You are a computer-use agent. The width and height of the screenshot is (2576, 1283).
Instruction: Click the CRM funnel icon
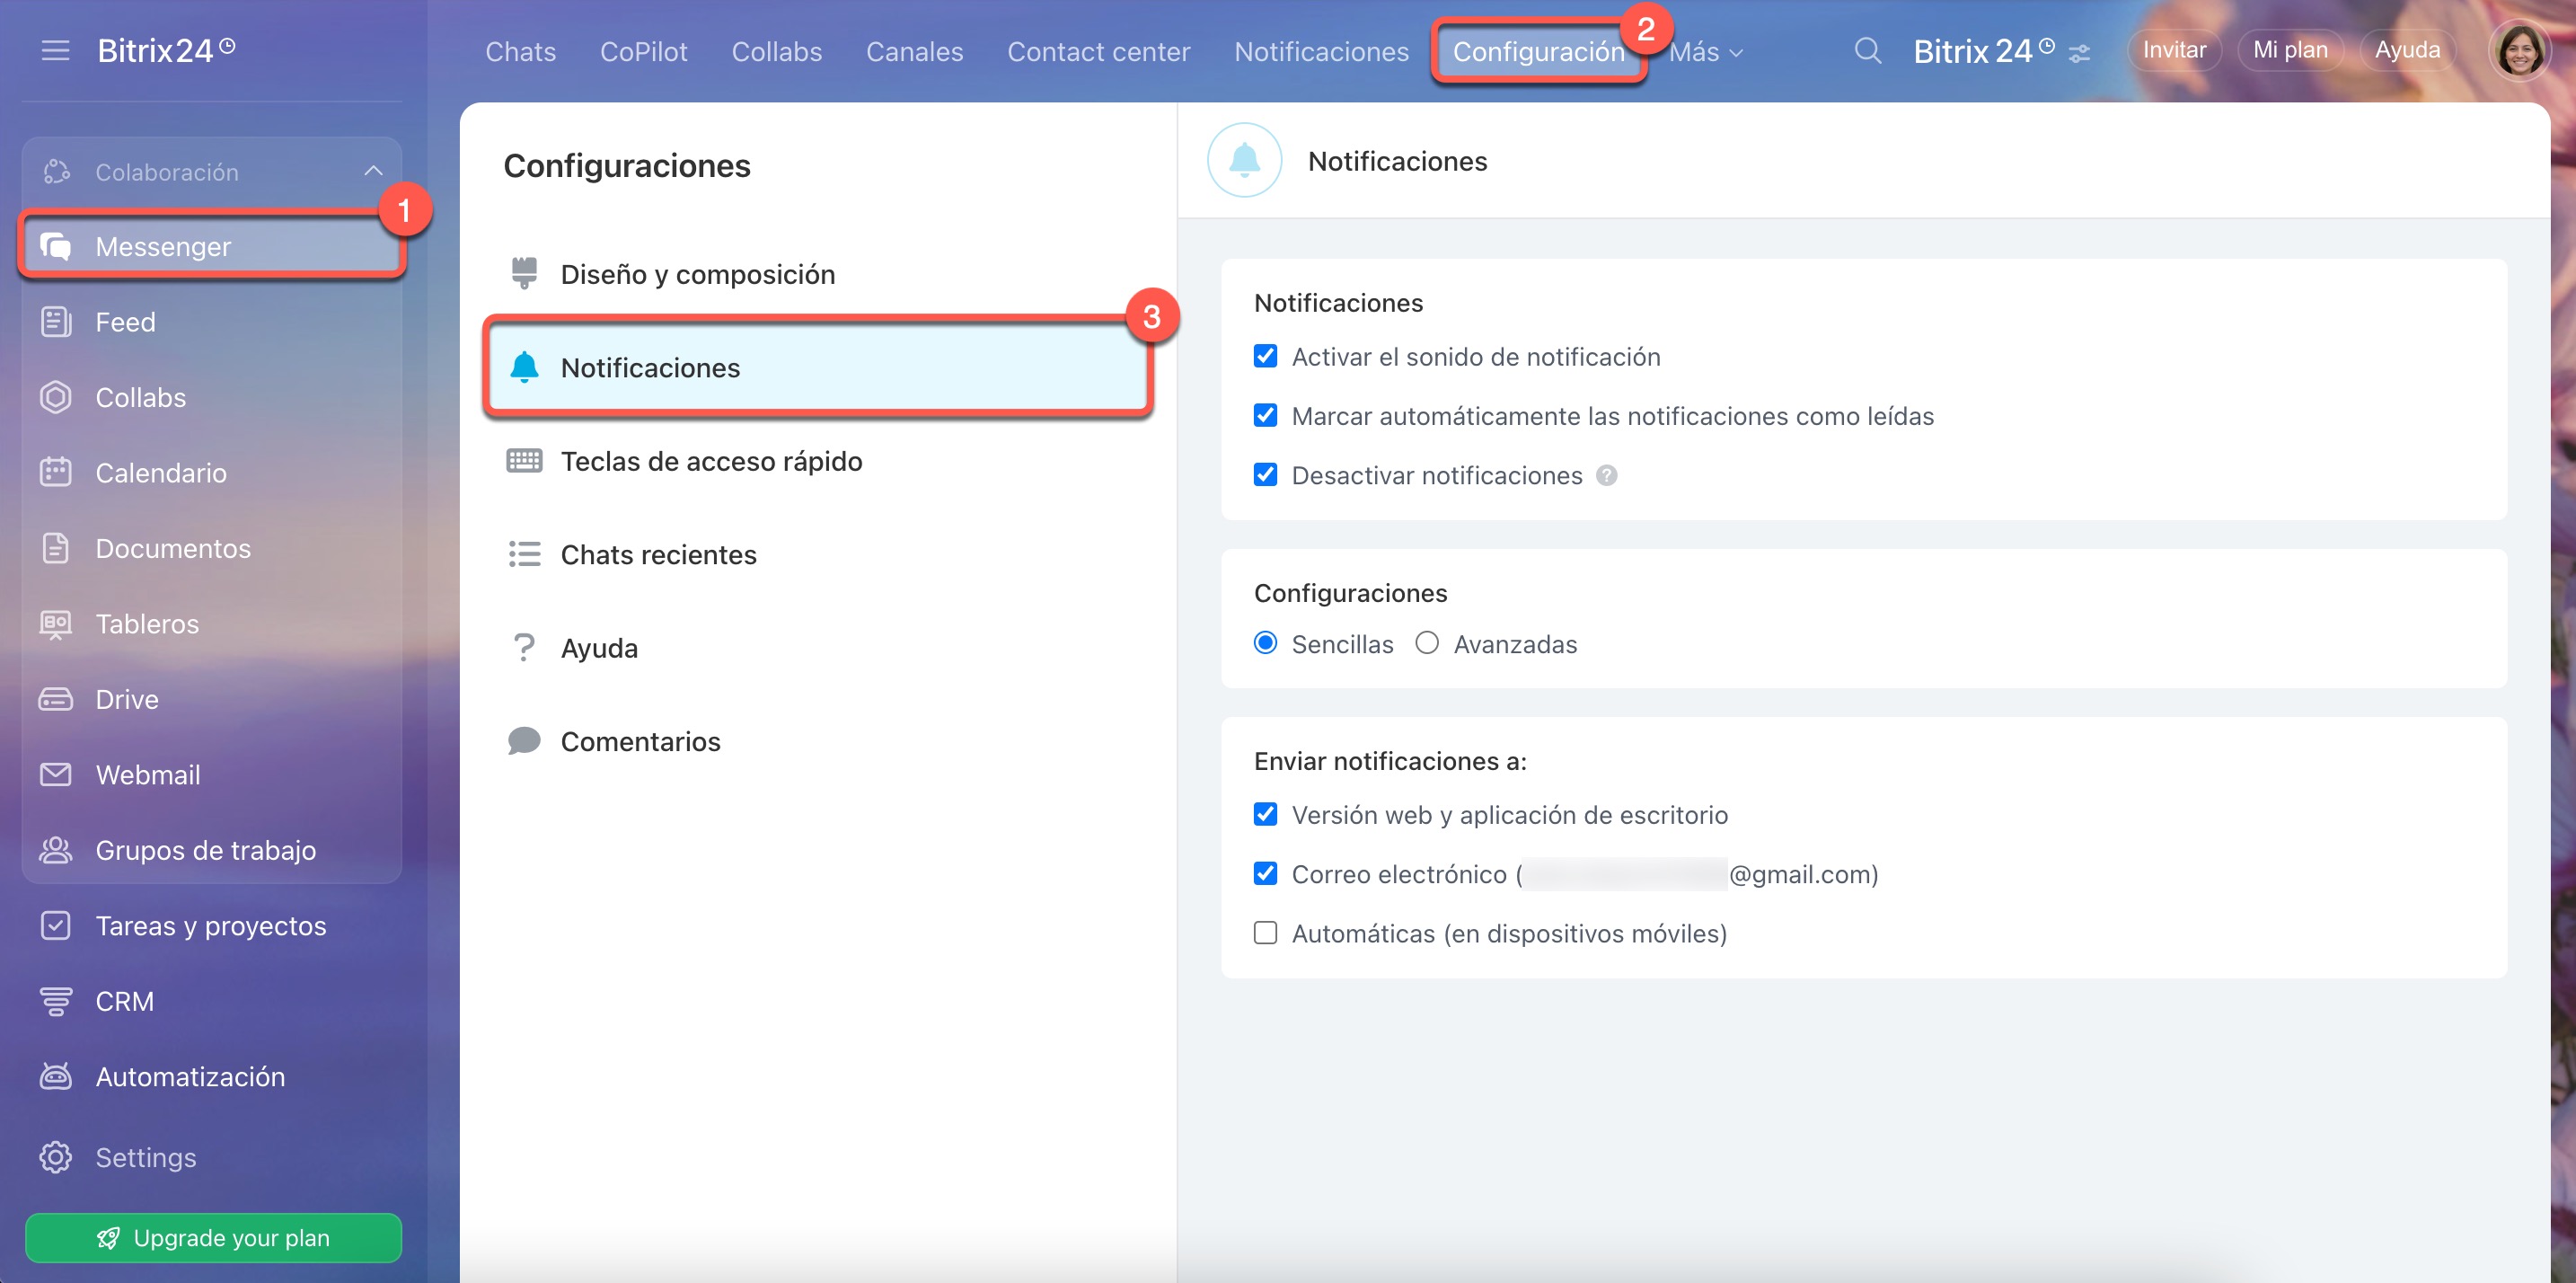click(x=56, y=1001)
